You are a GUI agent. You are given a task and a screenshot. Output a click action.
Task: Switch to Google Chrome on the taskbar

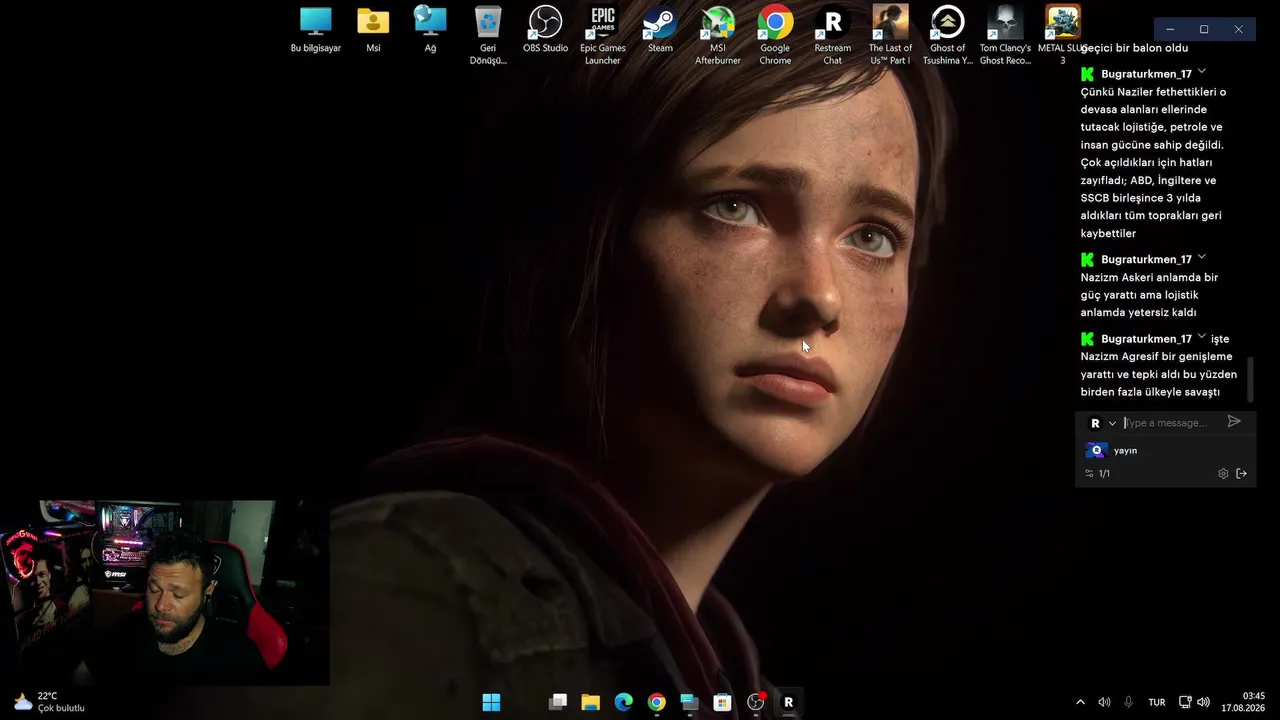[x=657, y=702]
